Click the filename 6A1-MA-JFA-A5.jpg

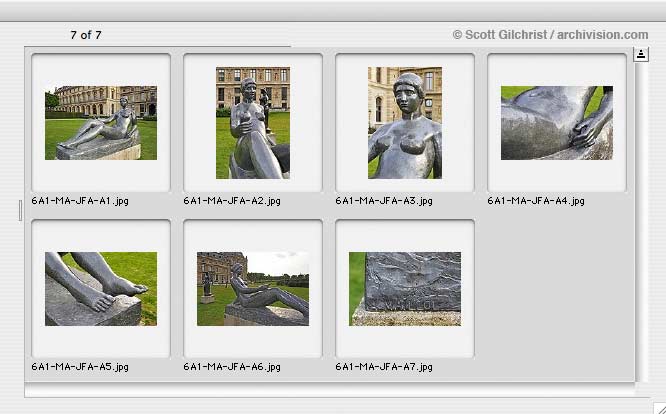(x=80, y=366)
